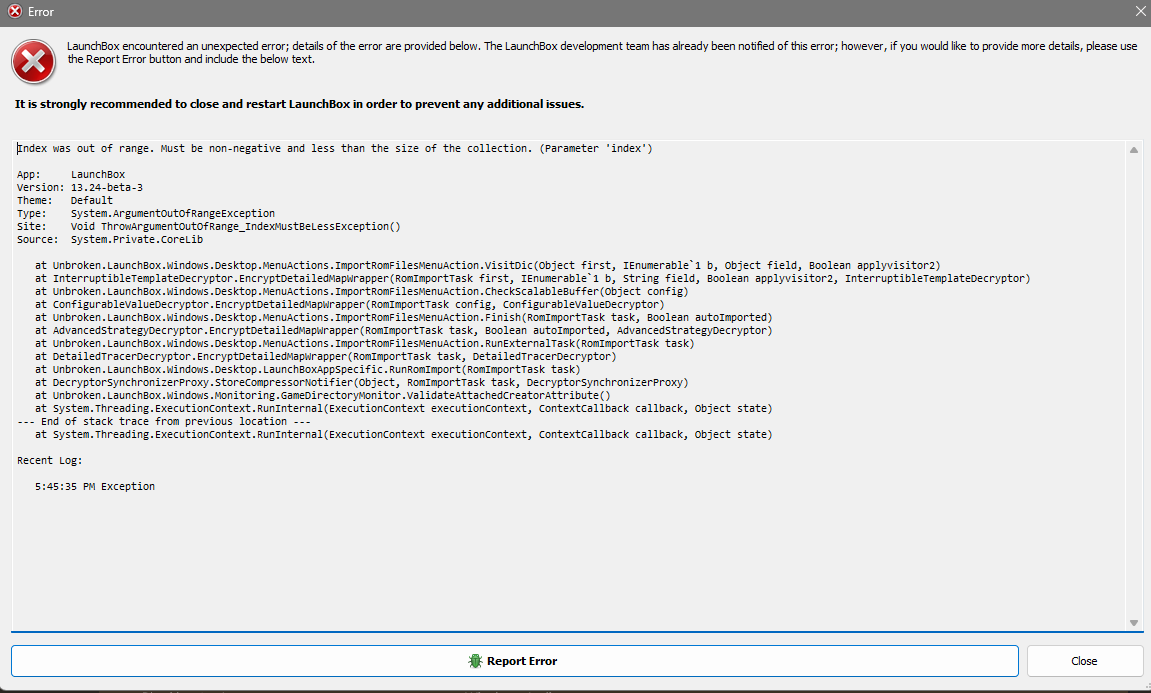Click the stack line containing 'Finish(RomImportTask task'
The image size is (1151, 693).
pos(403,317)
